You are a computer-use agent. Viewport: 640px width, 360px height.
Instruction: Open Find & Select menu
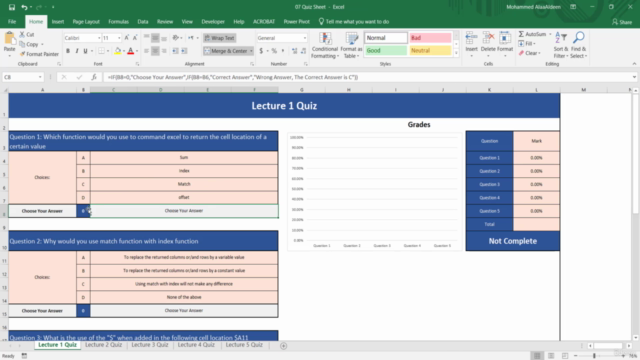[x=578, y=45]
